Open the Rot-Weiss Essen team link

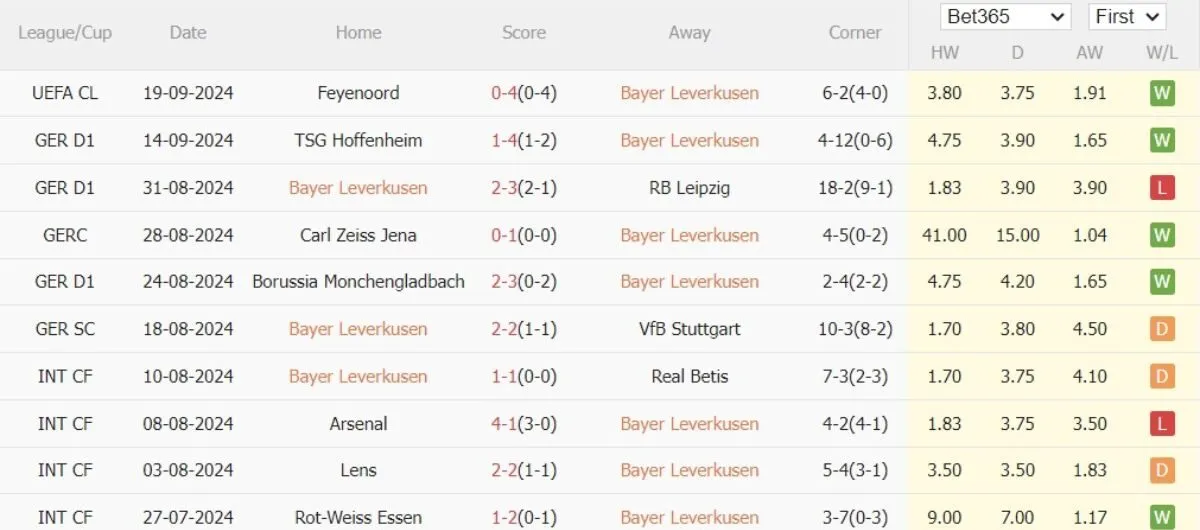tap(358, 518)
